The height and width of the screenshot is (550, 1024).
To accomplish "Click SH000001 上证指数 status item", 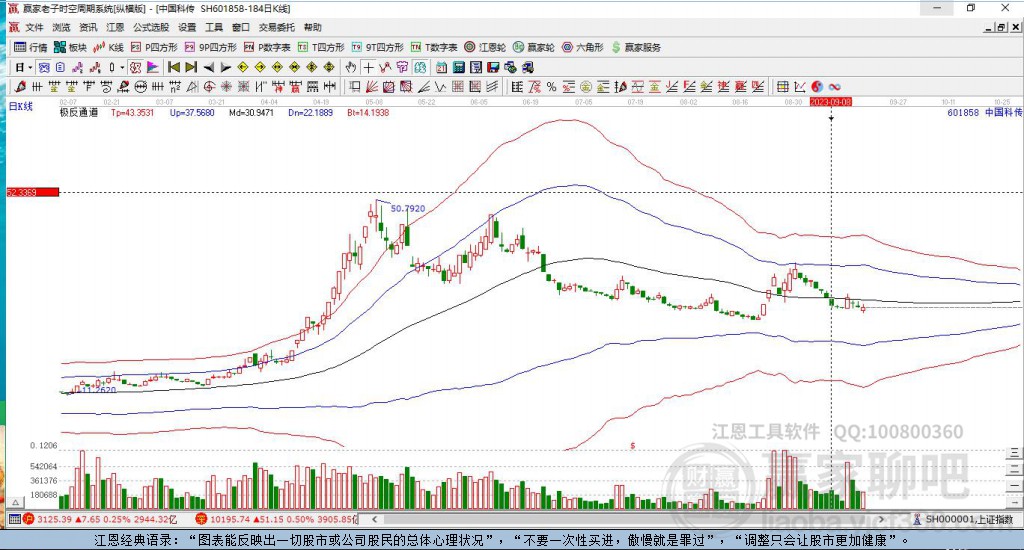I will click(964, 519).
